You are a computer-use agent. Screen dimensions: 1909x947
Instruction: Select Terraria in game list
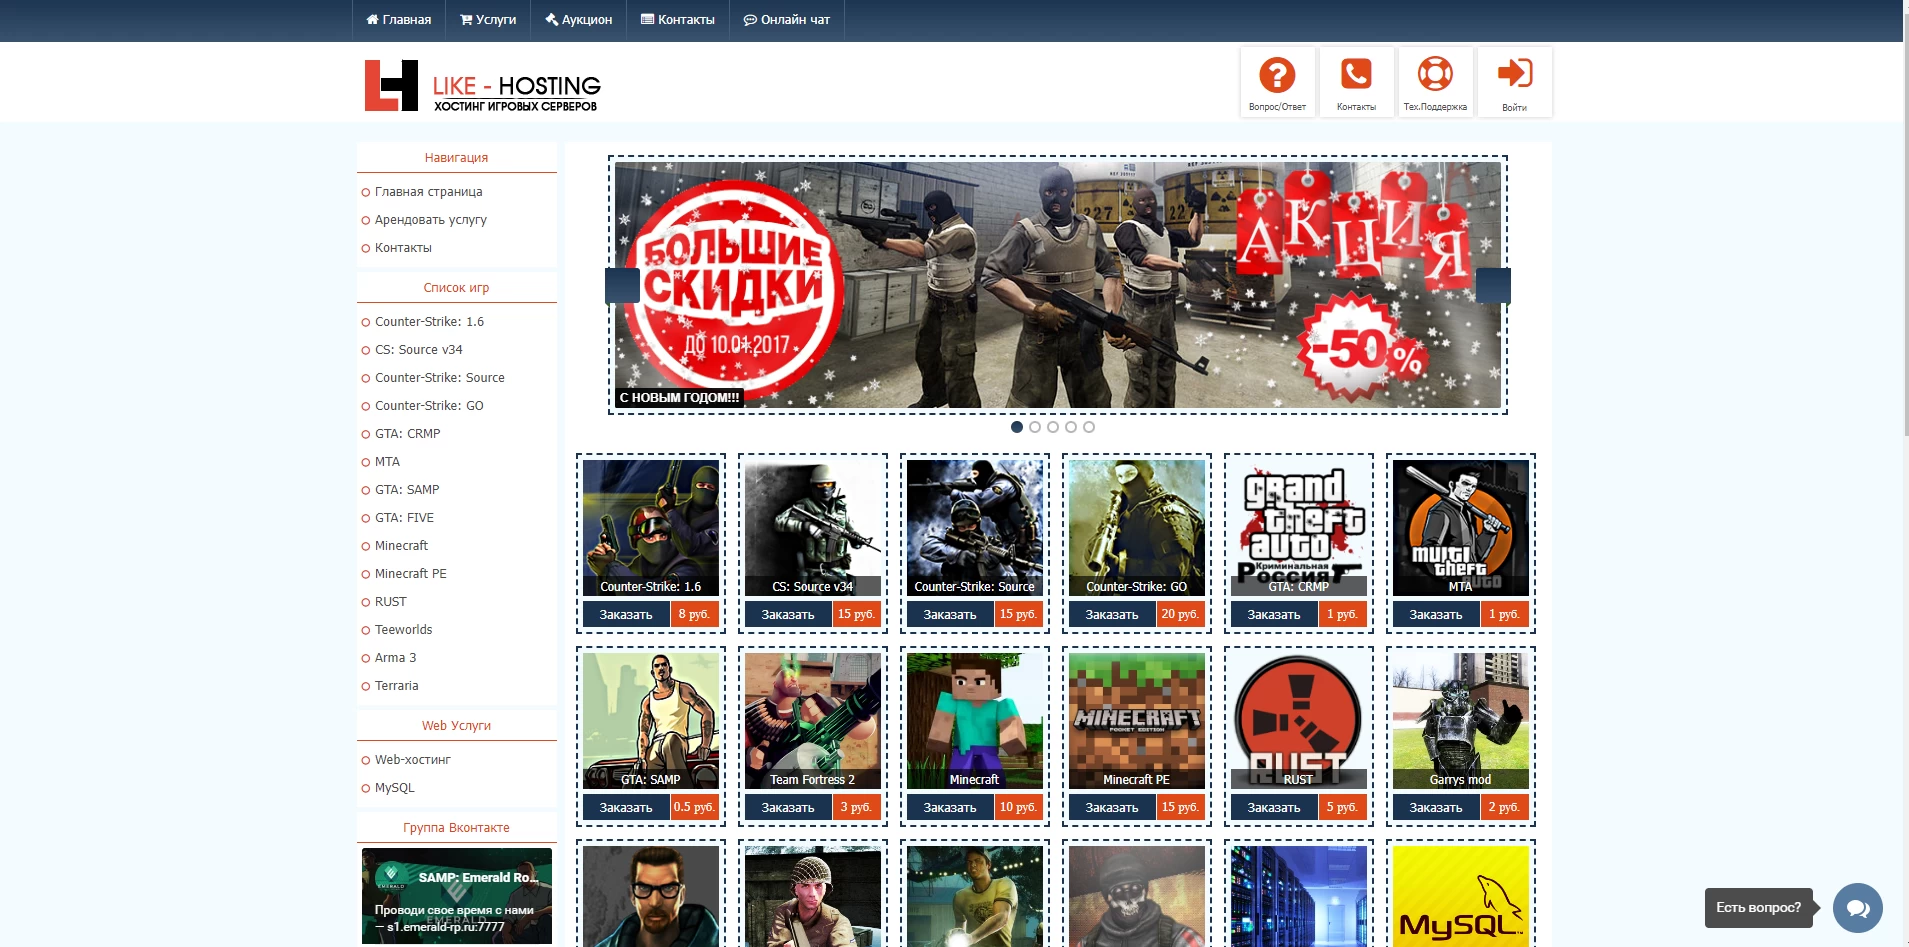[396, 686]
